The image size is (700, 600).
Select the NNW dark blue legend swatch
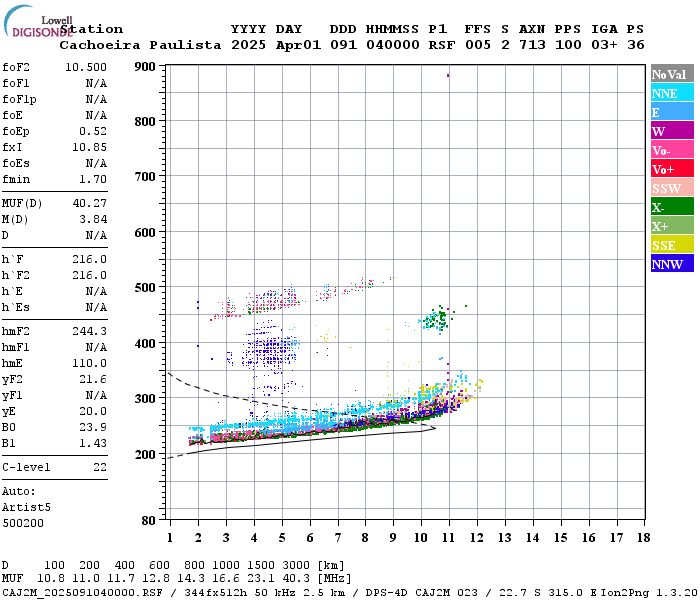coord(672,264)
